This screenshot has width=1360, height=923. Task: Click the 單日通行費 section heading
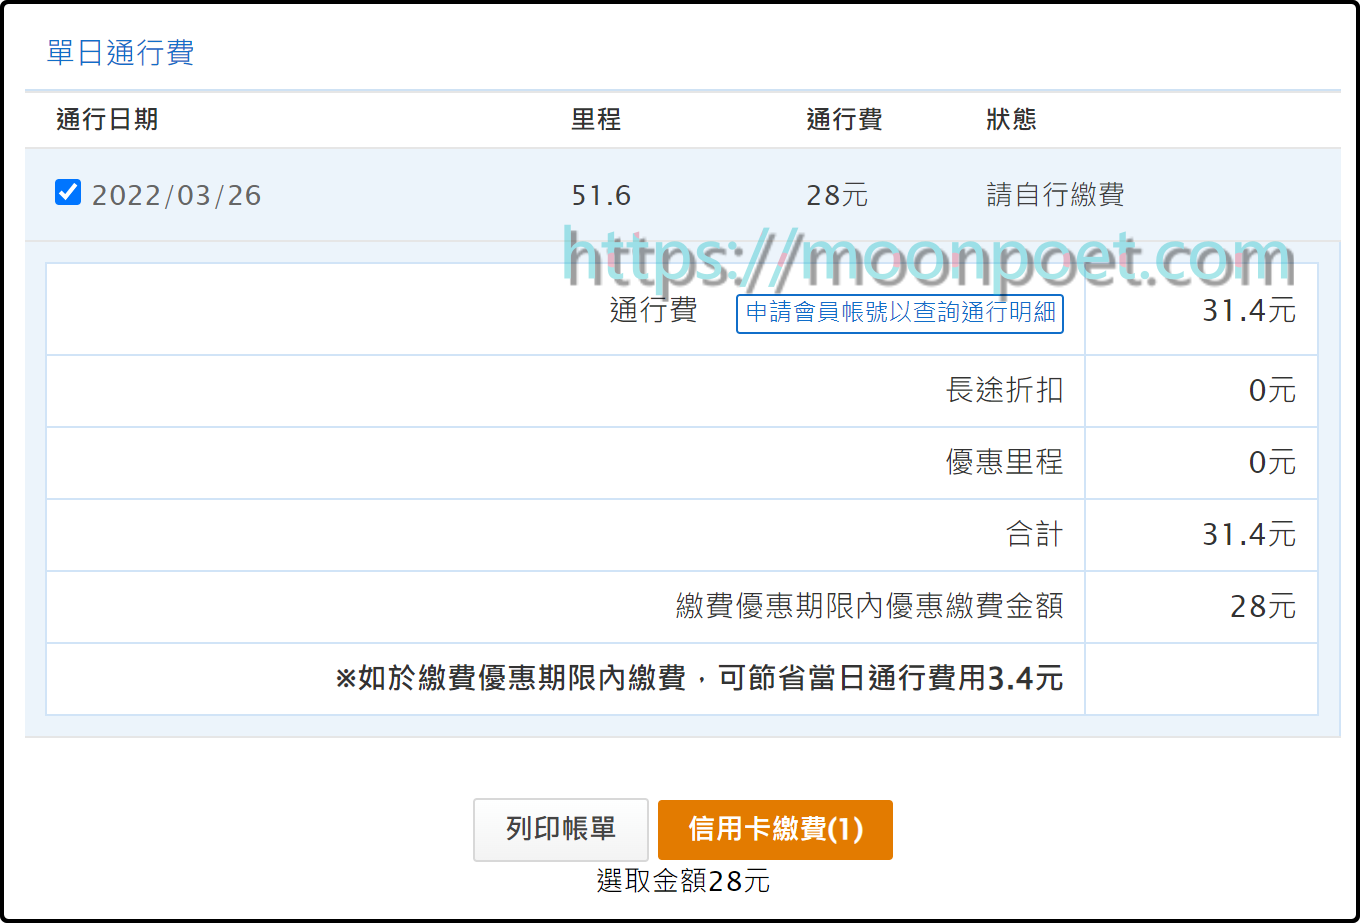click(x=120, y=53)
